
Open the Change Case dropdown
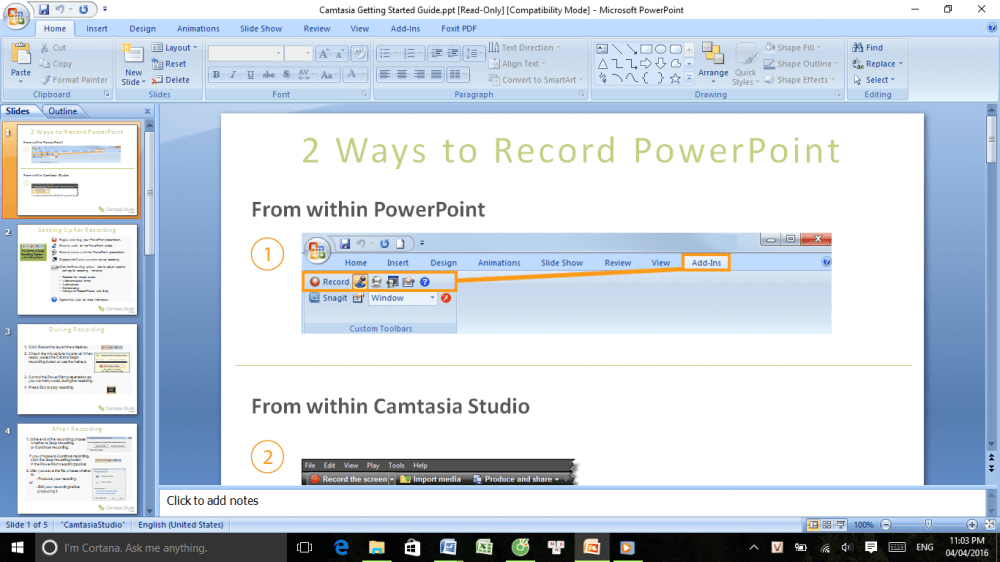coord(328,75)
